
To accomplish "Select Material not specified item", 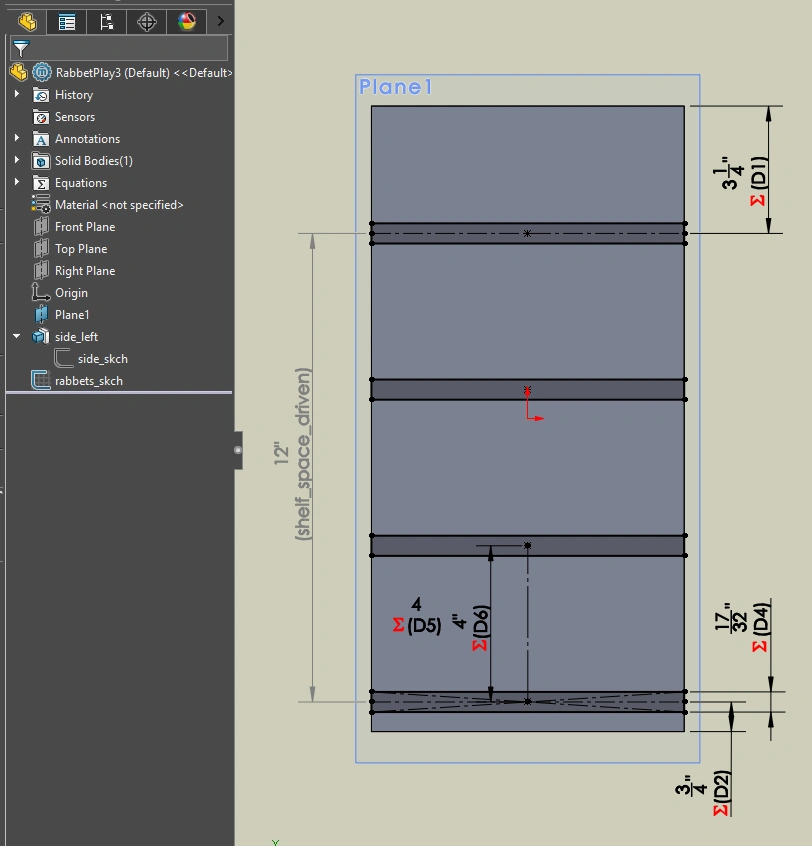I will tap(118, 205).
